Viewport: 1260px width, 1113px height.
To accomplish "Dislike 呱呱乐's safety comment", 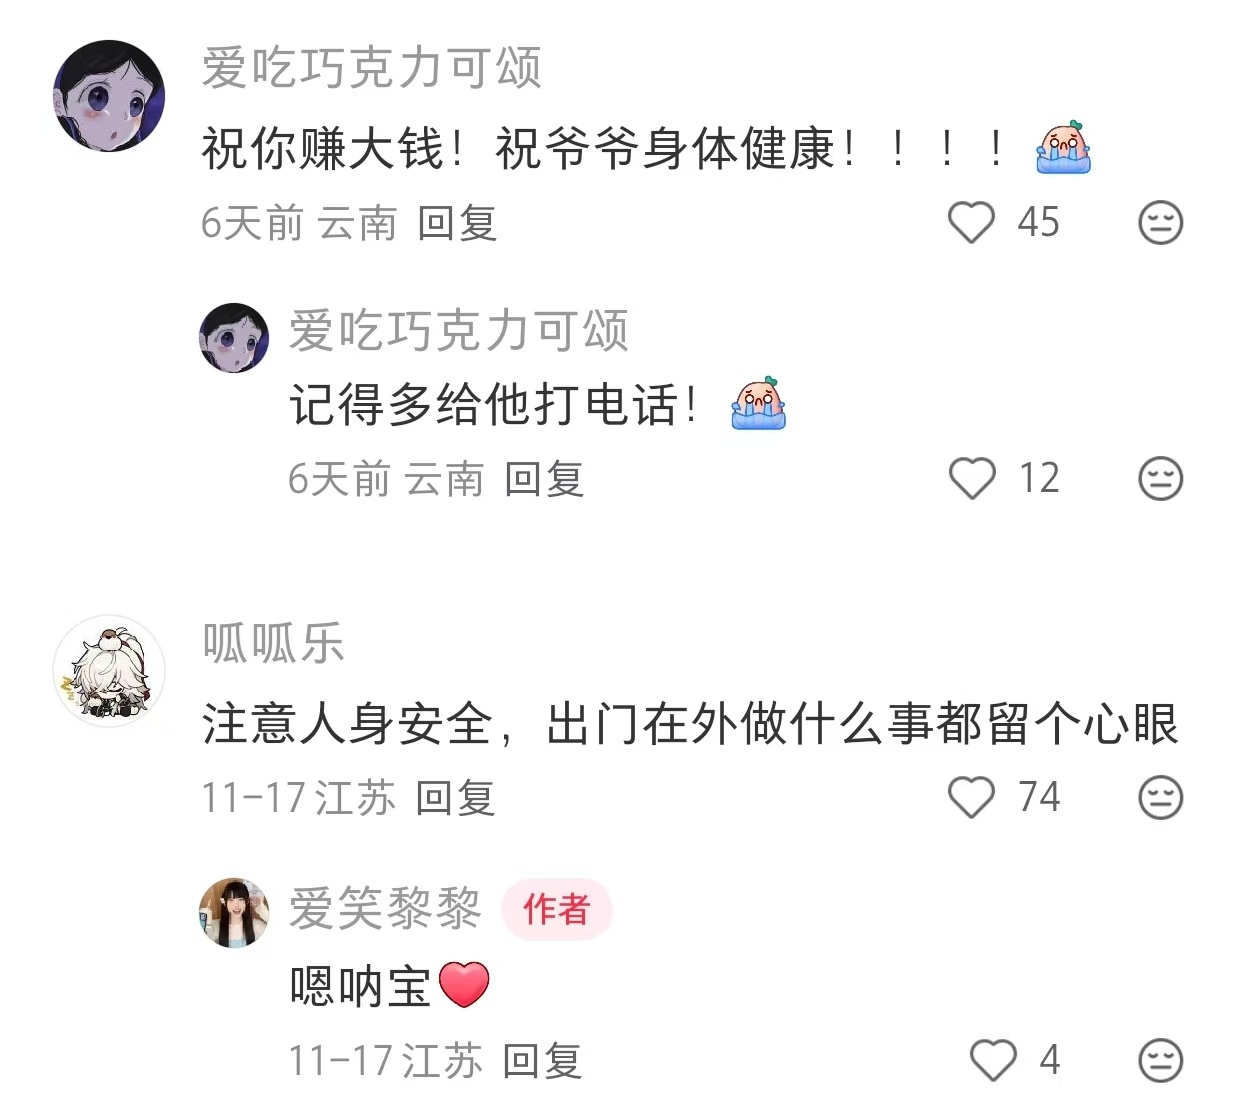I will [x=1160, y=797].
